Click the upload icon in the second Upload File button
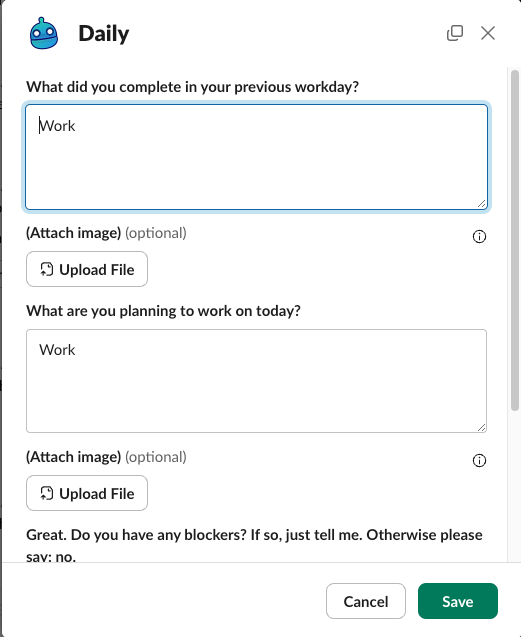521x637 pixels. [x=47, y=493]
